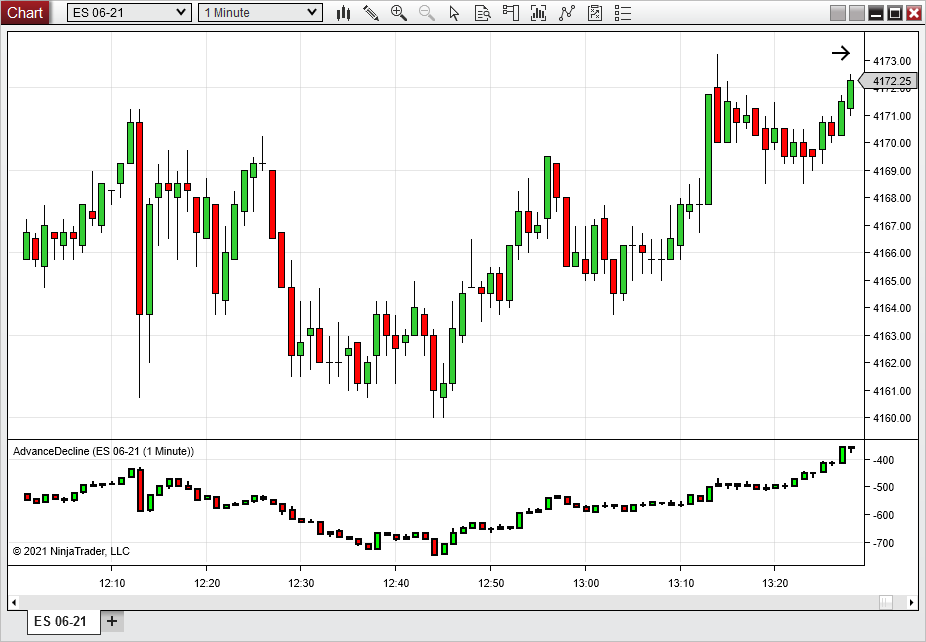Image resolution: width=926 pixels, height=642 pixels.
Task: Click the horizontal scrollbar thumb
Action: (x=885, y=602)
